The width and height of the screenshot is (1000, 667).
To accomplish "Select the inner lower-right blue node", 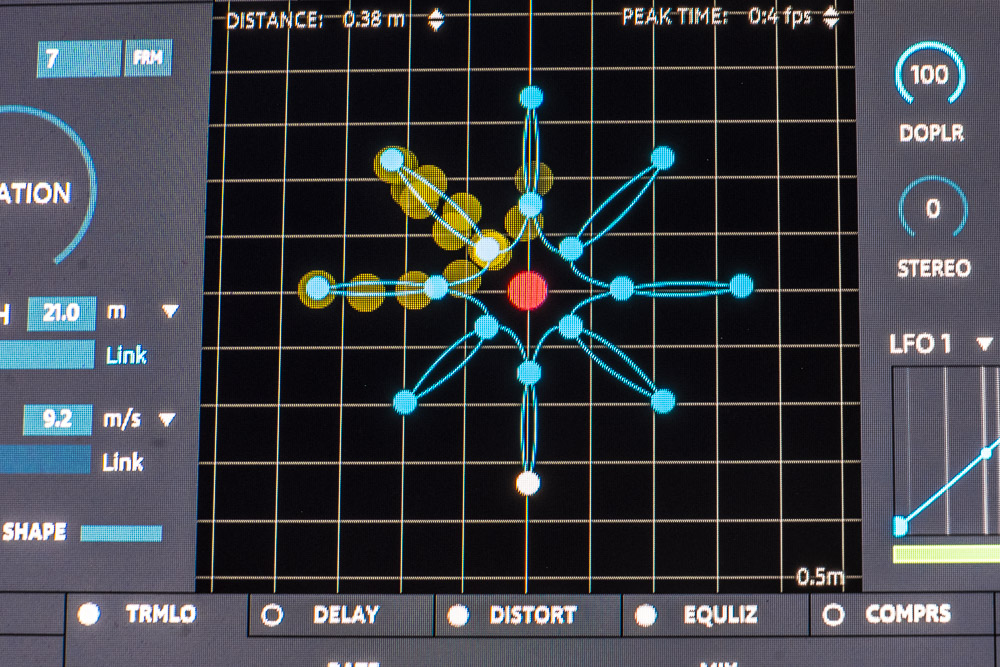I will click(x=570, y=327).
